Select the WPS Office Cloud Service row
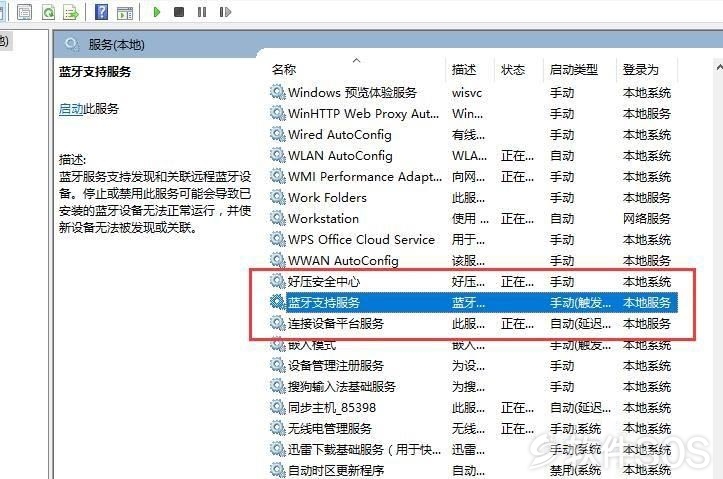723x479 pixels. pyautogui.click(x=473, y=240)
